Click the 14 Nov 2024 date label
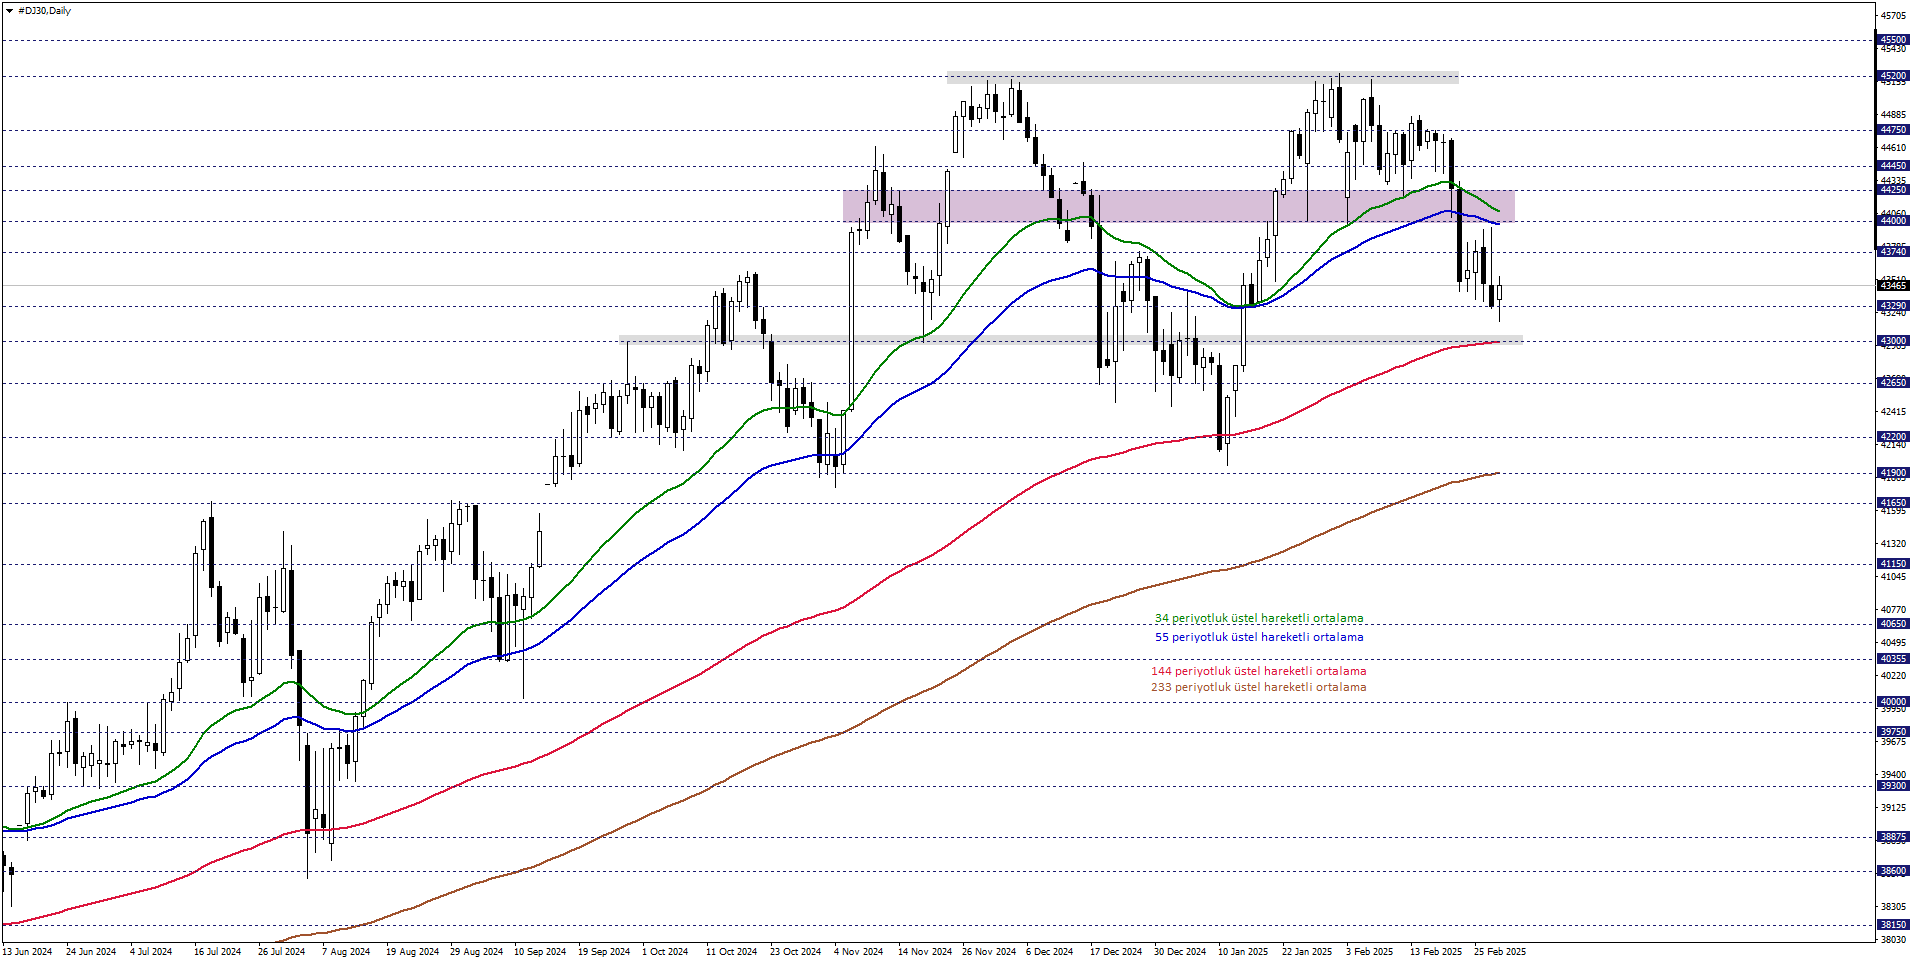Viewport: 1916px width, 963px height. (x=924, y=952)
